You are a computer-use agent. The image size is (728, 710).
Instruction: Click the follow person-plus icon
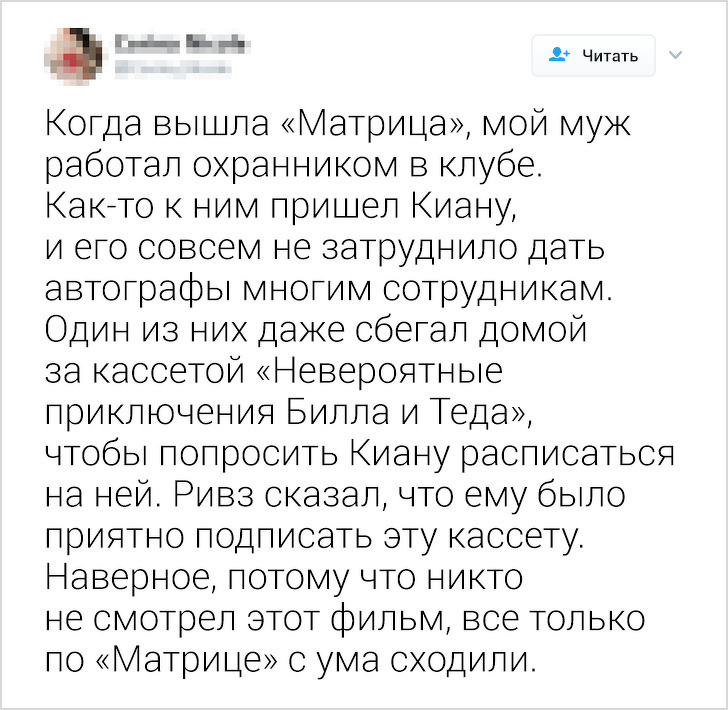pos(558,56)
